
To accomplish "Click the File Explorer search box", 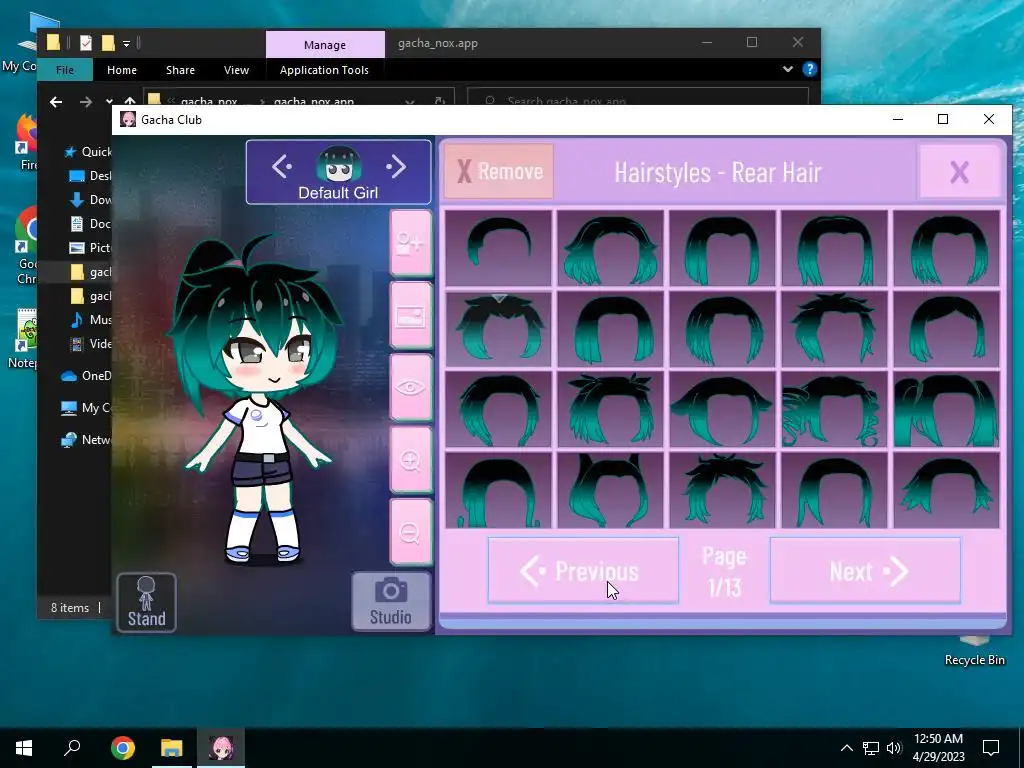I will tap(637, 99).
